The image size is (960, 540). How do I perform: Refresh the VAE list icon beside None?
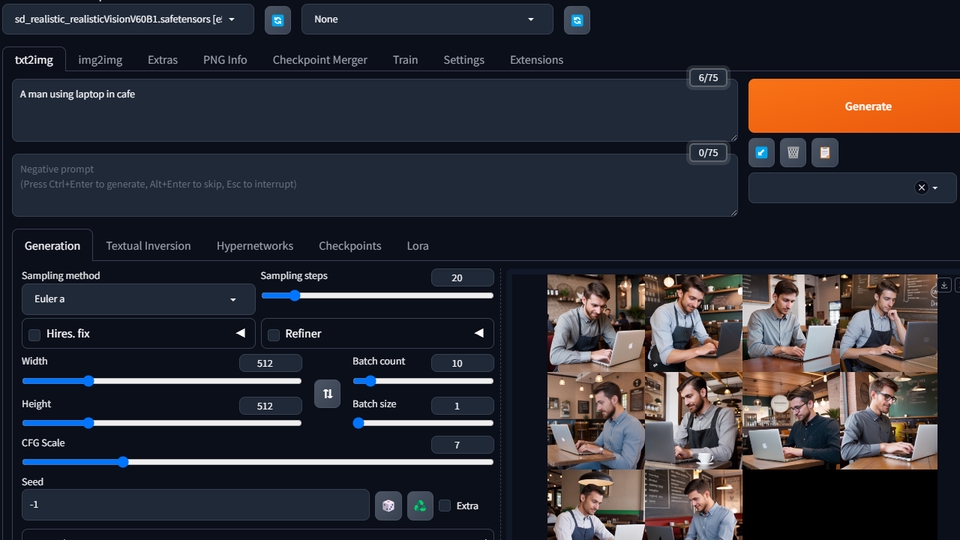click(577, 20)
